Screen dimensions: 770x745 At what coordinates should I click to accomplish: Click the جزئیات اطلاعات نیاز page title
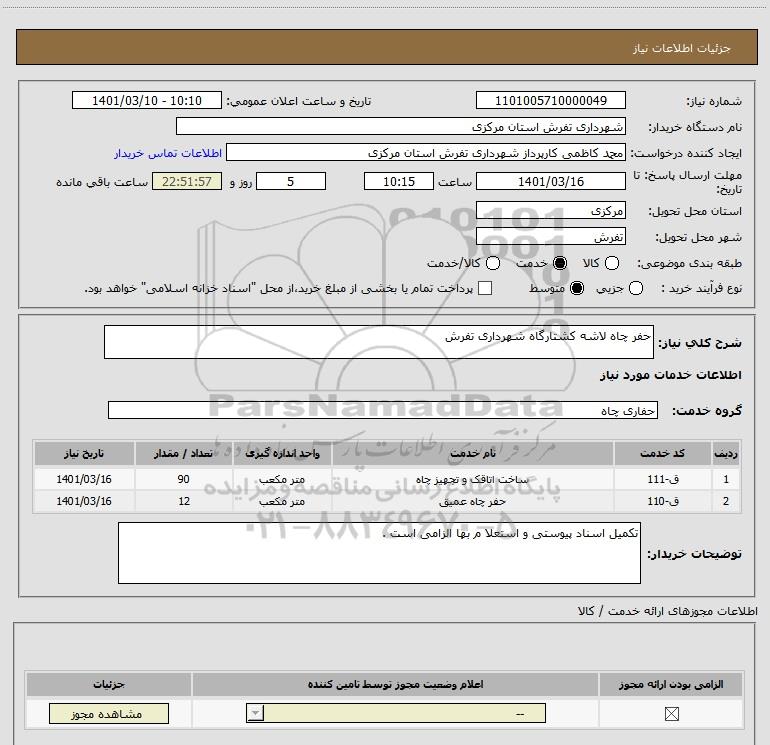tap(681, 48)
